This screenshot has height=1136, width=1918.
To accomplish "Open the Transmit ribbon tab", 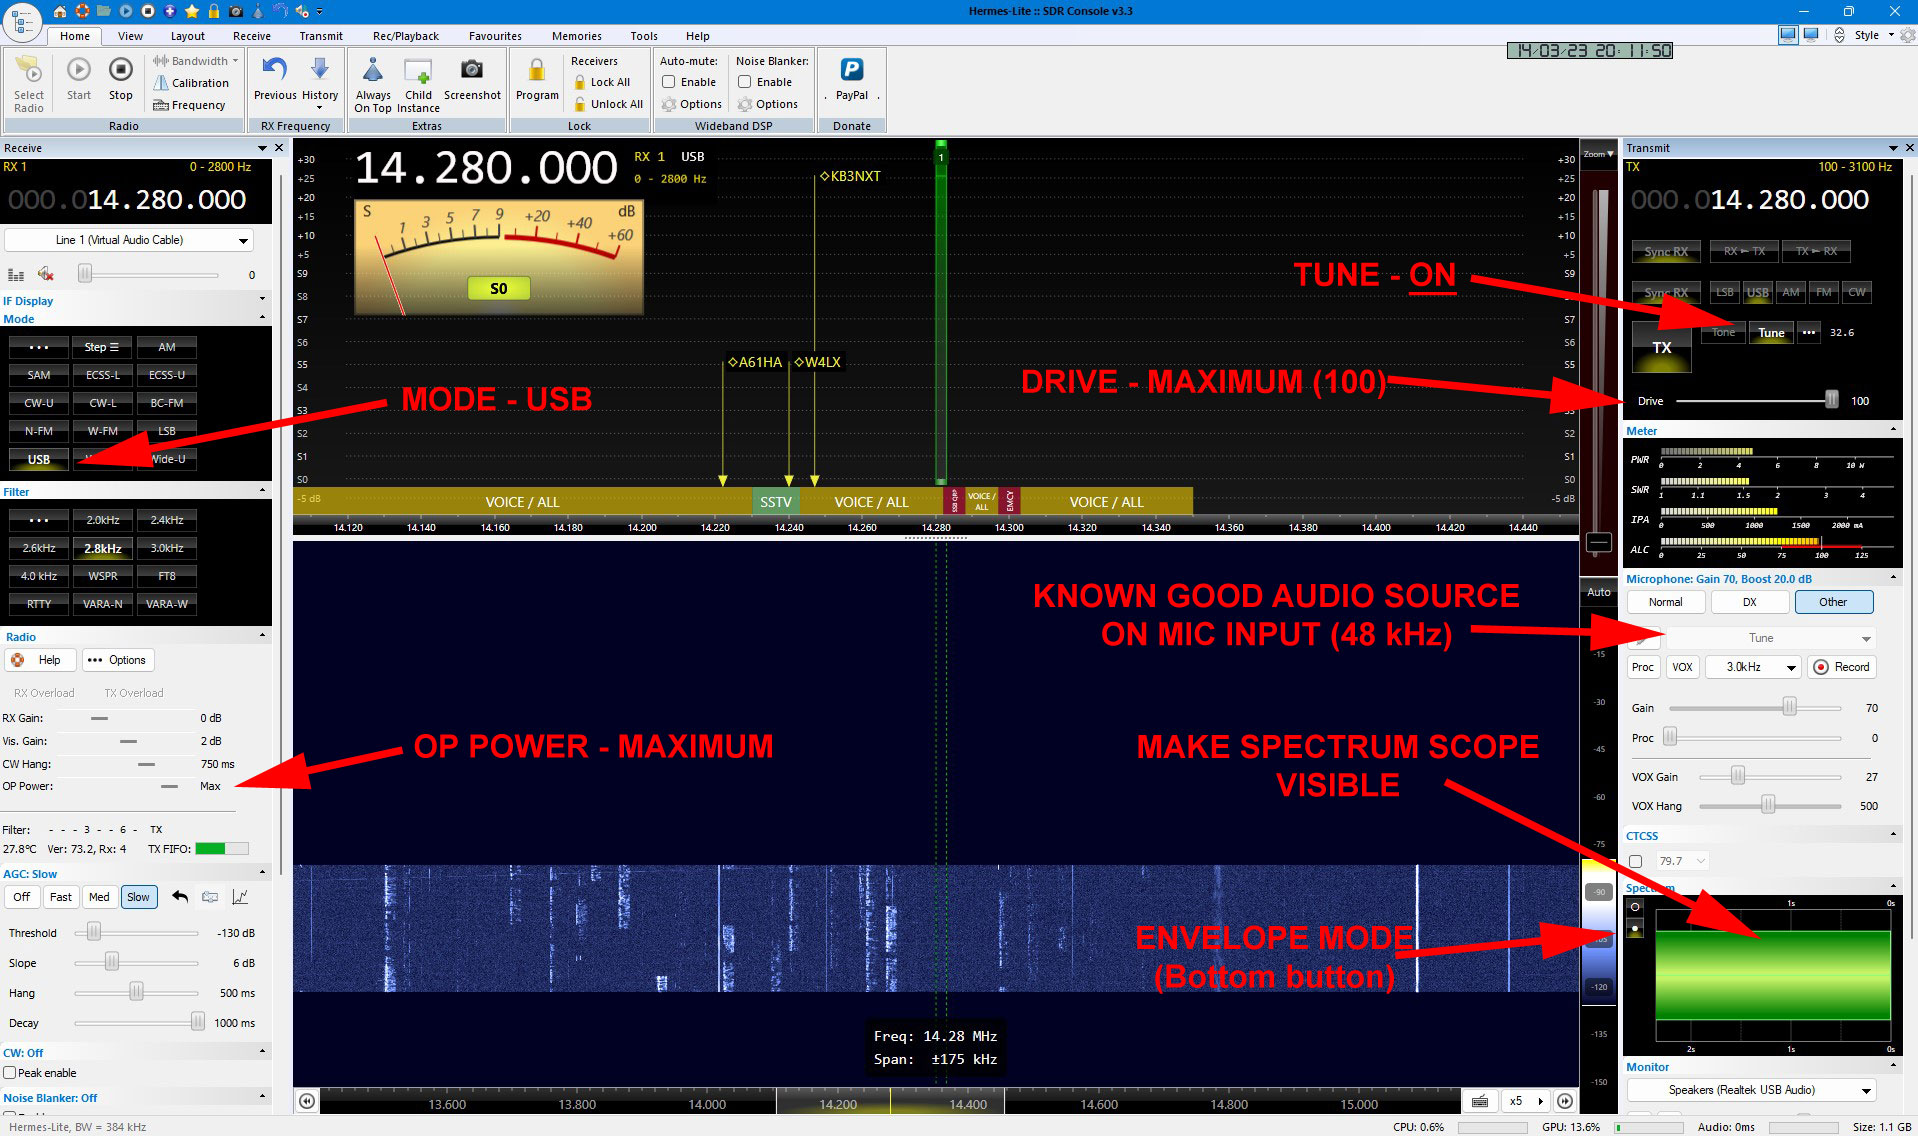I will [x=320, y=36].
